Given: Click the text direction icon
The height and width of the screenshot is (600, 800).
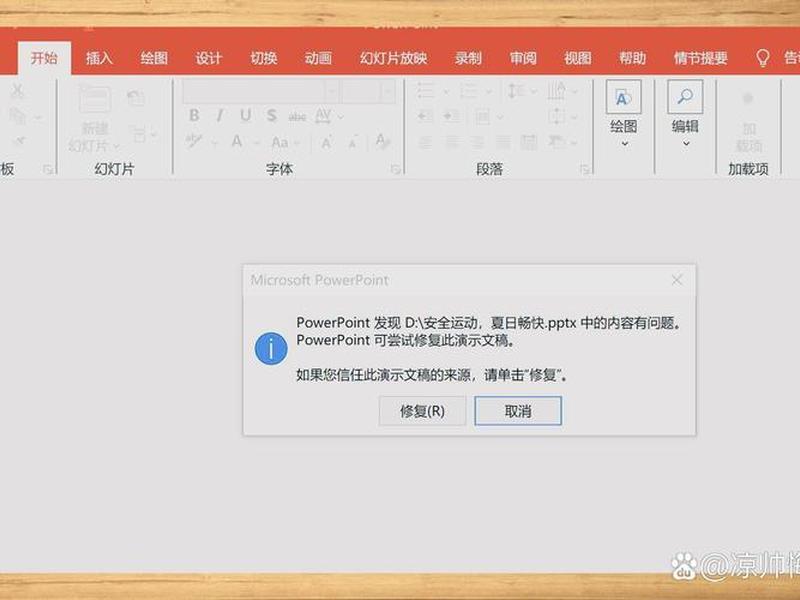Looking at the screenshot, I should tap(556, 91).
